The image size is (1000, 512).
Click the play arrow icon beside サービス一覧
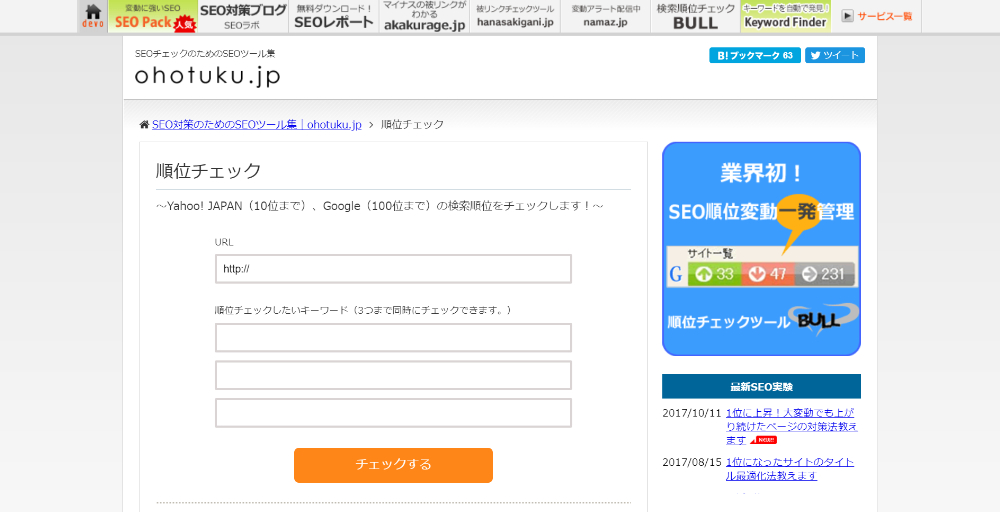[x=847, y=17]
